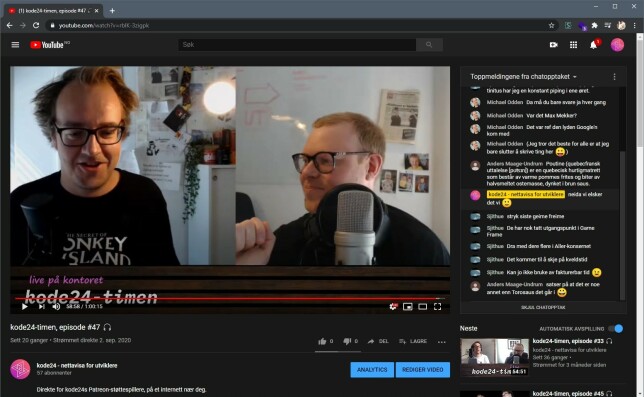This screenshot has width=644, height=397.
Task: Open the notifications bell
Action: tap(593, 45)
